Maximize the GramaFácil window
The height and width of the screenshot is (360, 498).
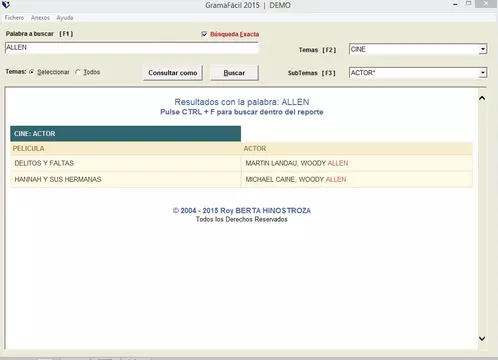[x=468, y=4]
